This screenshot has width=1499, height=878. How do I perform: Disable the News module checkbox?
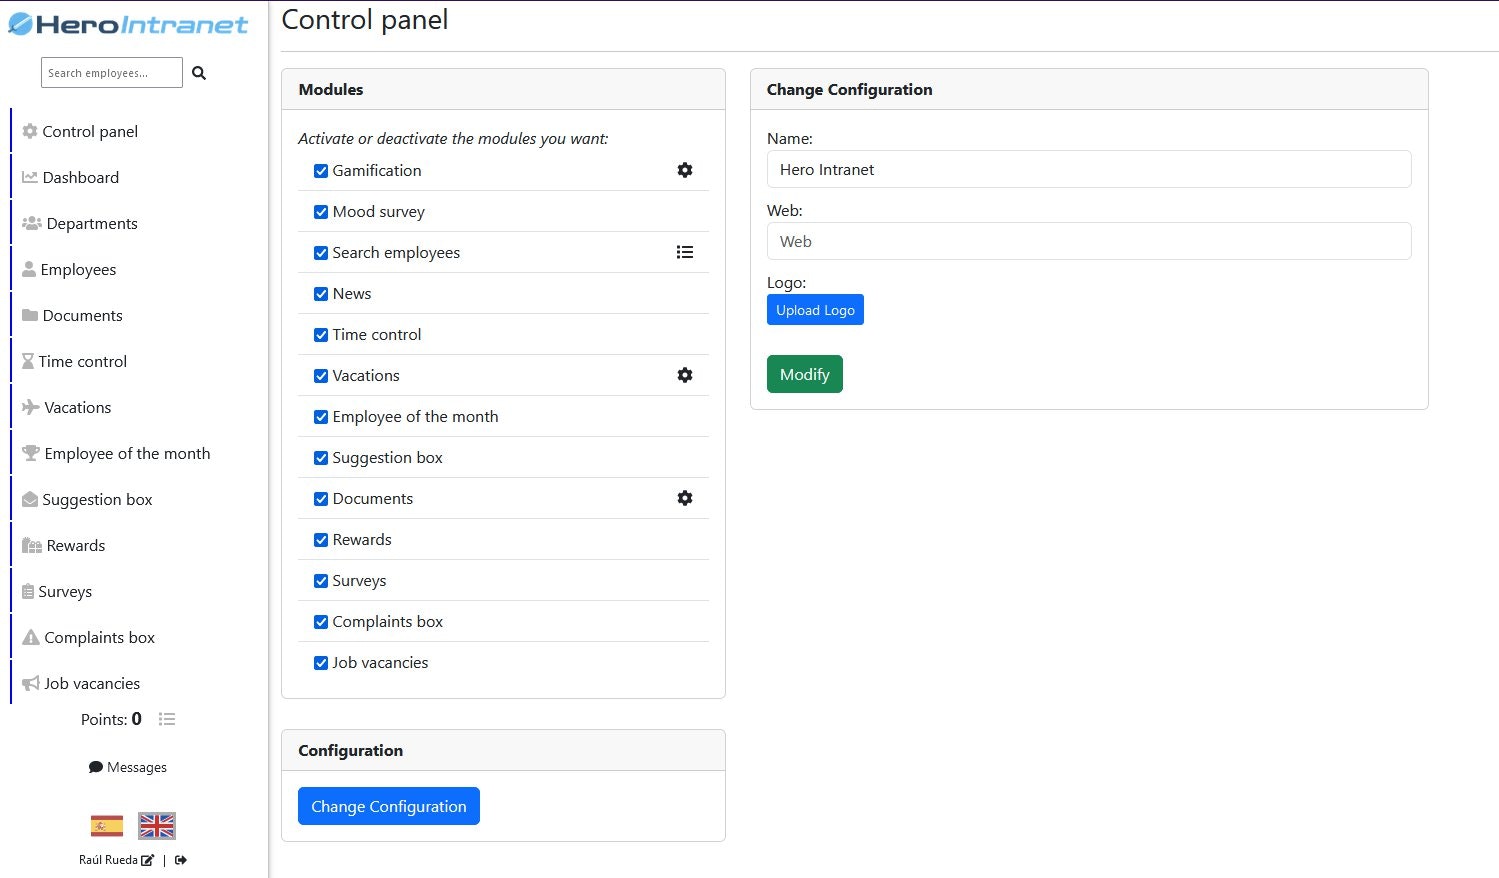click(x=321, y=294)
